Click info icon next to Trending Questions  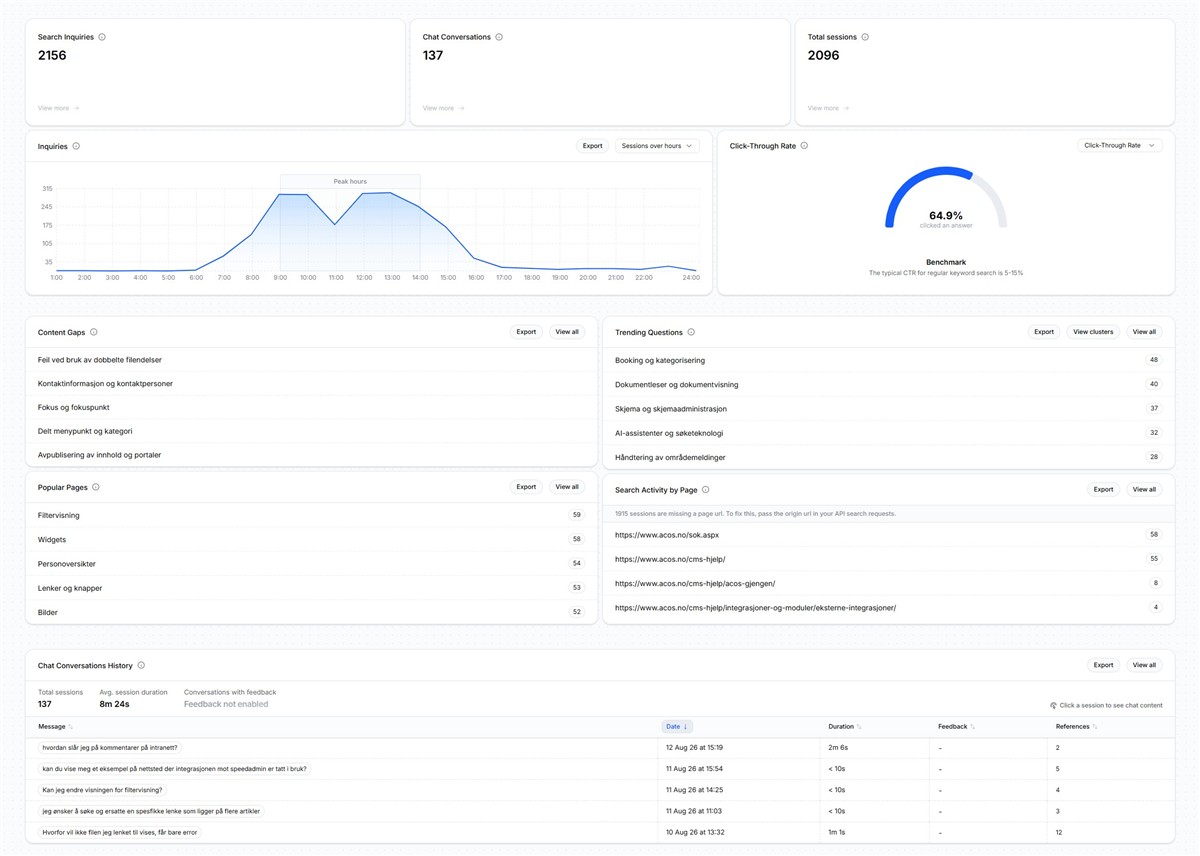click(691, 332)
